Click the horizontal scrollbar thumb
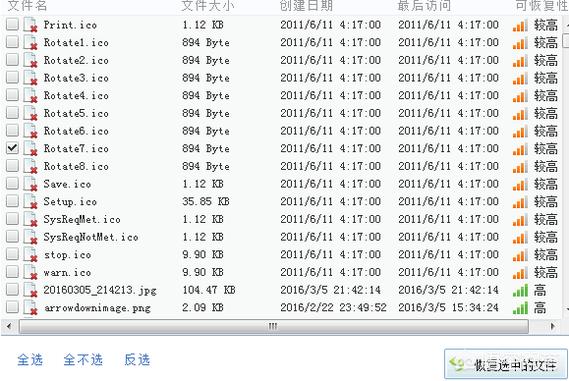Image resolution: width=569 pixels, height=381 pixels. coord(274,326)
